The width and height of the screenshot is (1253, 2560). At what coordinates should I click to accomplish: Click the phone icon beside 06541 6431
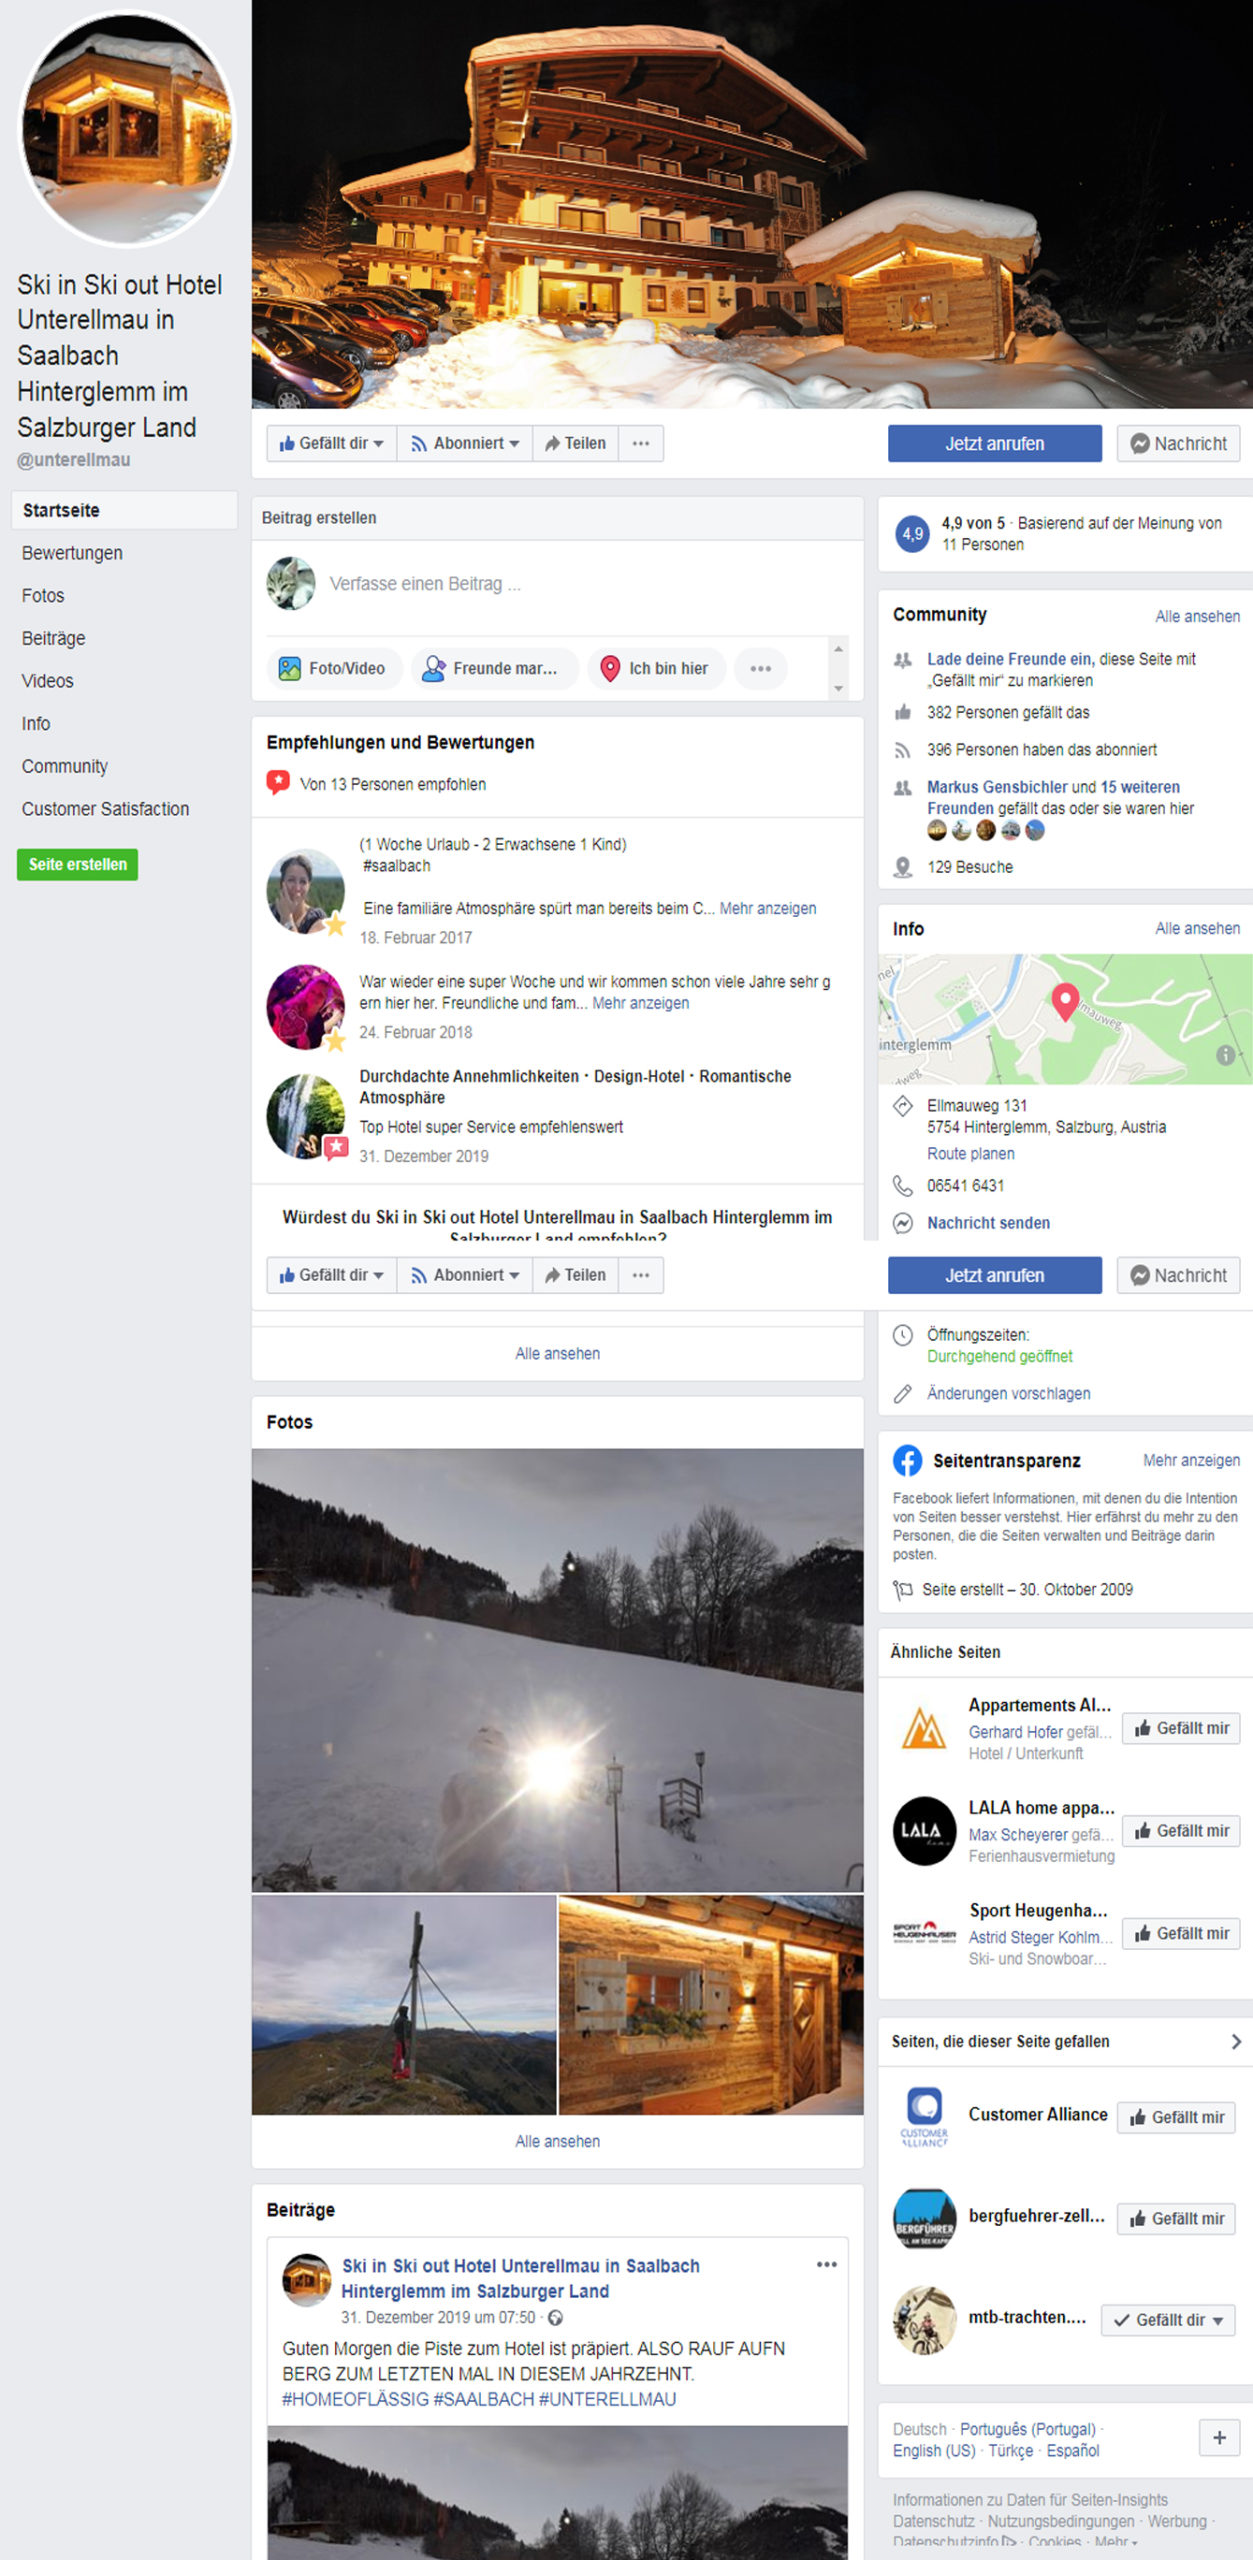(x=902, y=1185)
